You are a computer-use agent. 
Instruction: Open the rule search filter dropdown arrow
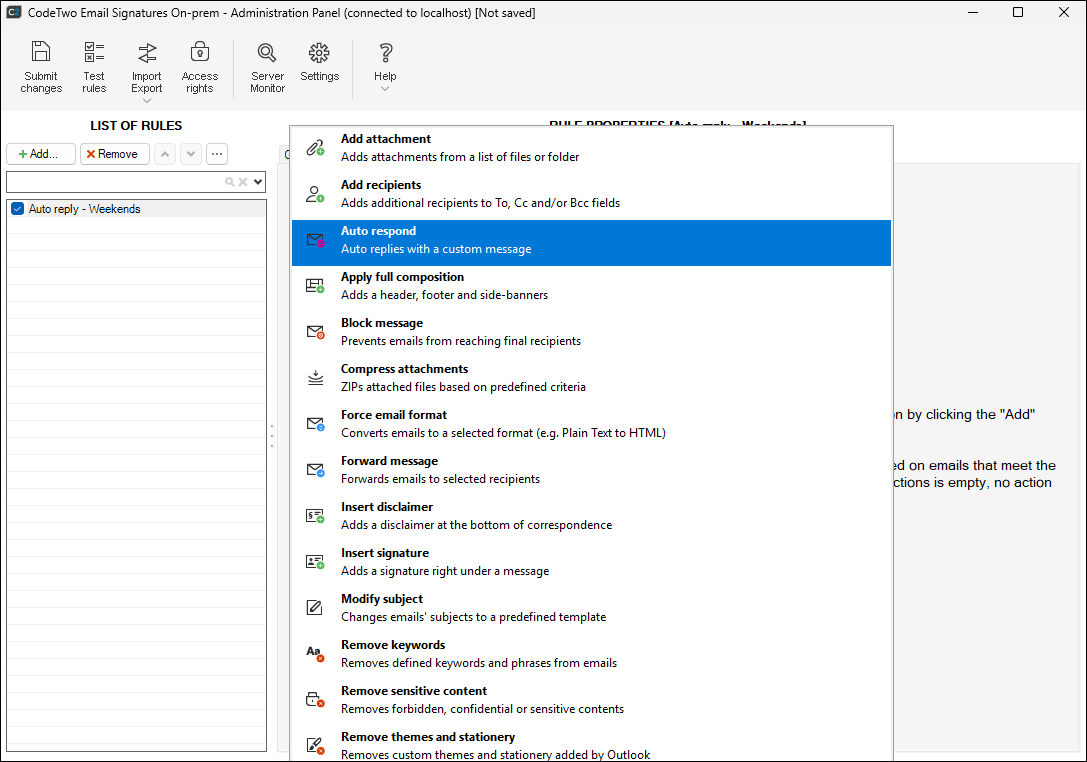point(258,182)
